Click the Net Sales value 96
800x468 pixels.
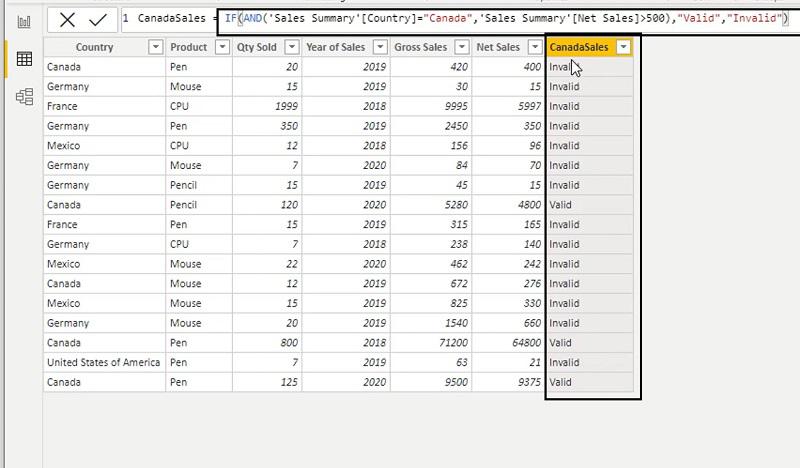point(535,145)
